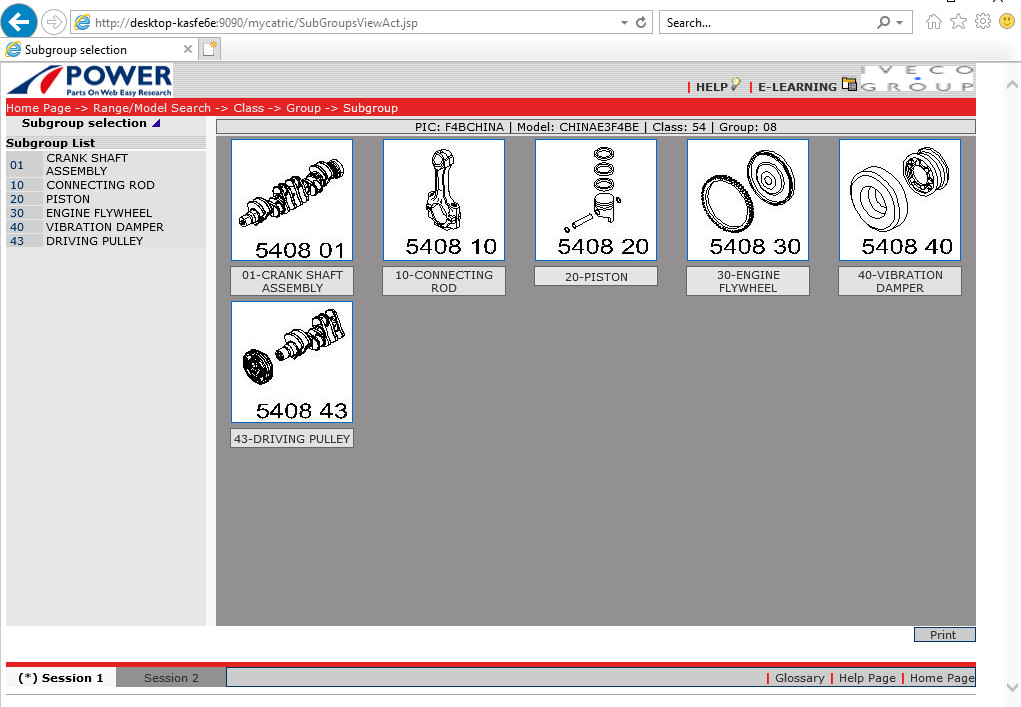Select ENGINE FLYWHEEL in the subgroup list

(99, 213)
